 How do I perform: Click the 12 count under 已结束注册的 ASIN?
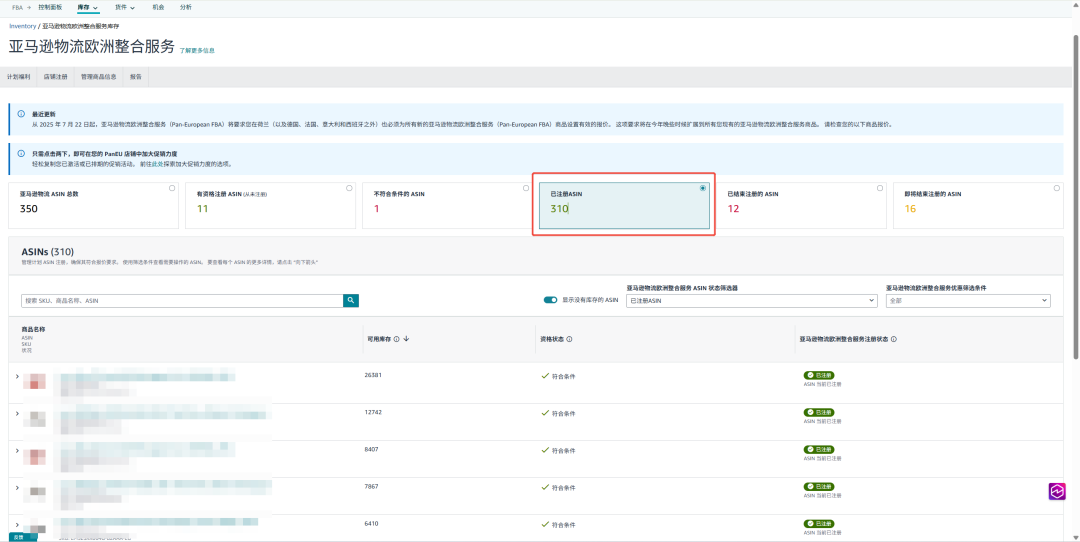coord(733,209)
